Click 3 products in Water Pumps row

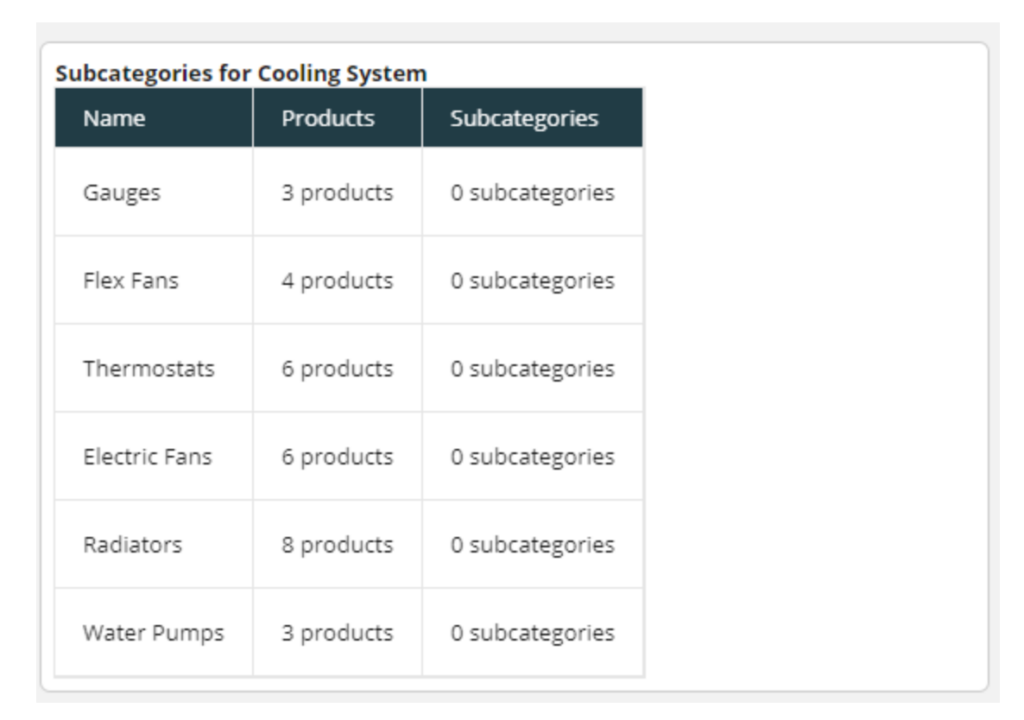338,634
